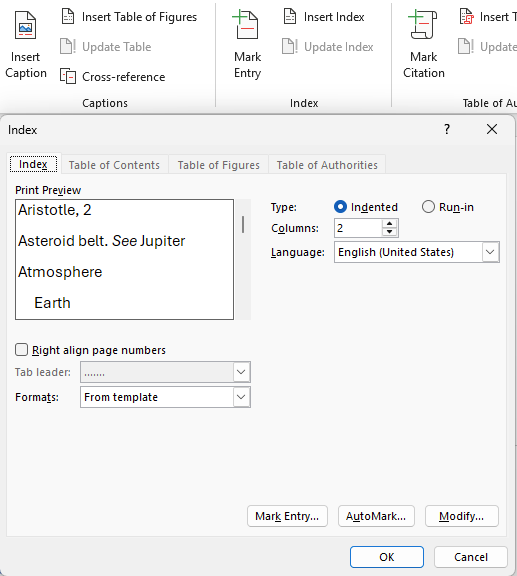This screenshot has width=517, height=576.
Task: Click the Update Table of Authorities icon
Action: [x=466, y=47]
